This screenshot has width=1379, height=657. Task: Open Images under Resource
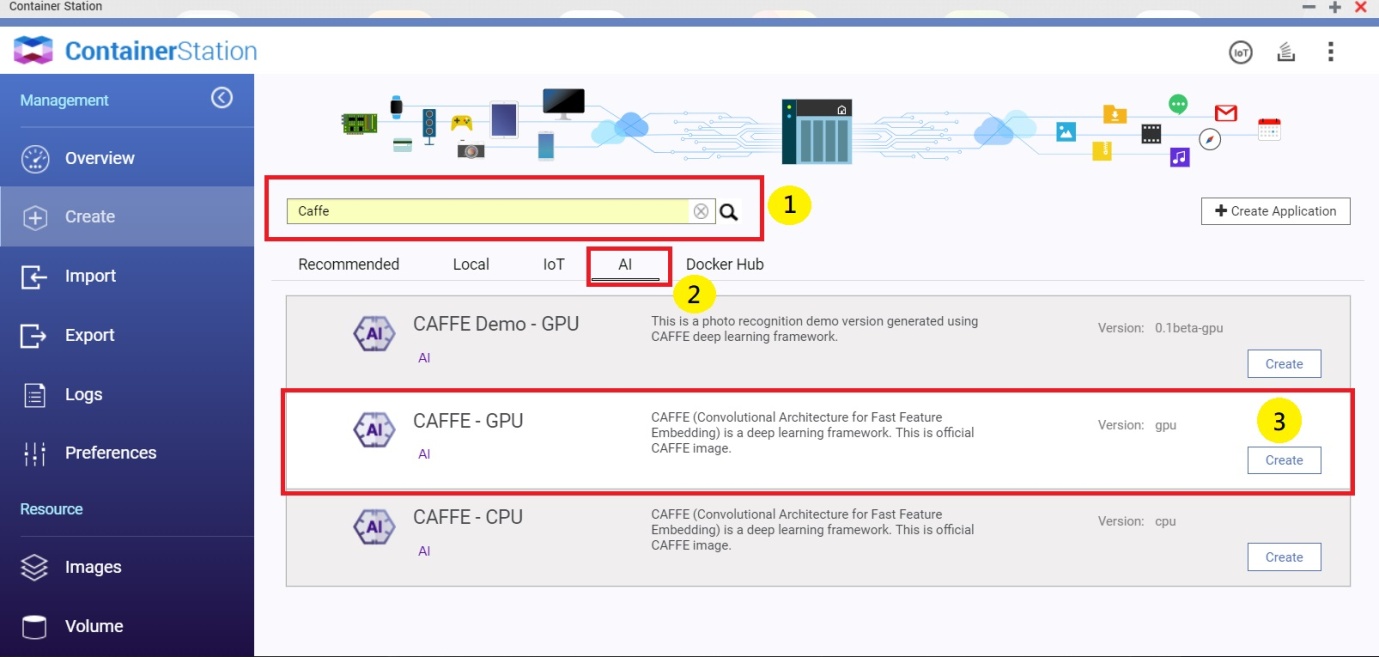pyautogui.click(x=92, y=567)
